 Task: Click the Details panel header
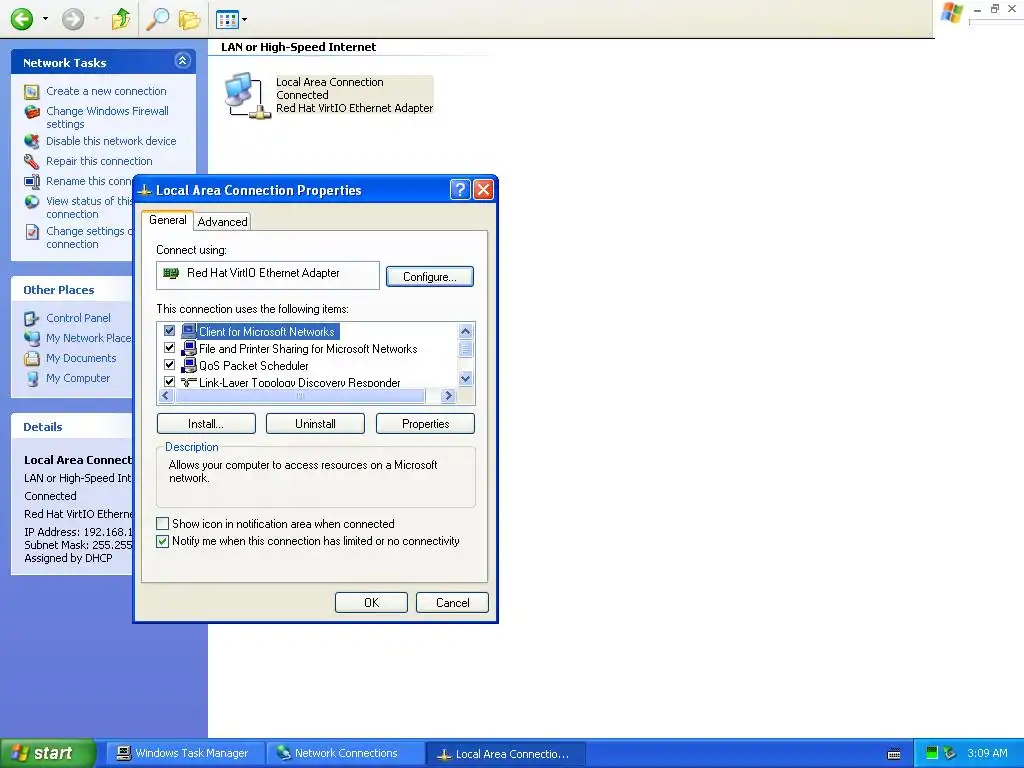72,427
